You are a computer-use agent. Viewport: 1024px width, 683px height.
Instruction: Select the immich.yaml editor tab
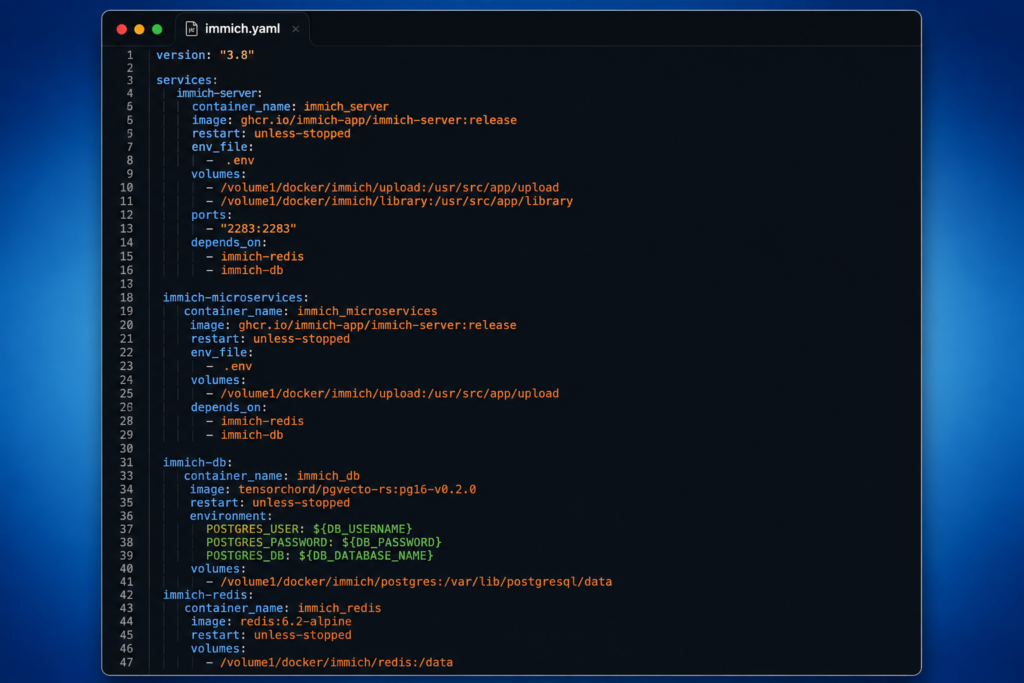coord(243,29)
